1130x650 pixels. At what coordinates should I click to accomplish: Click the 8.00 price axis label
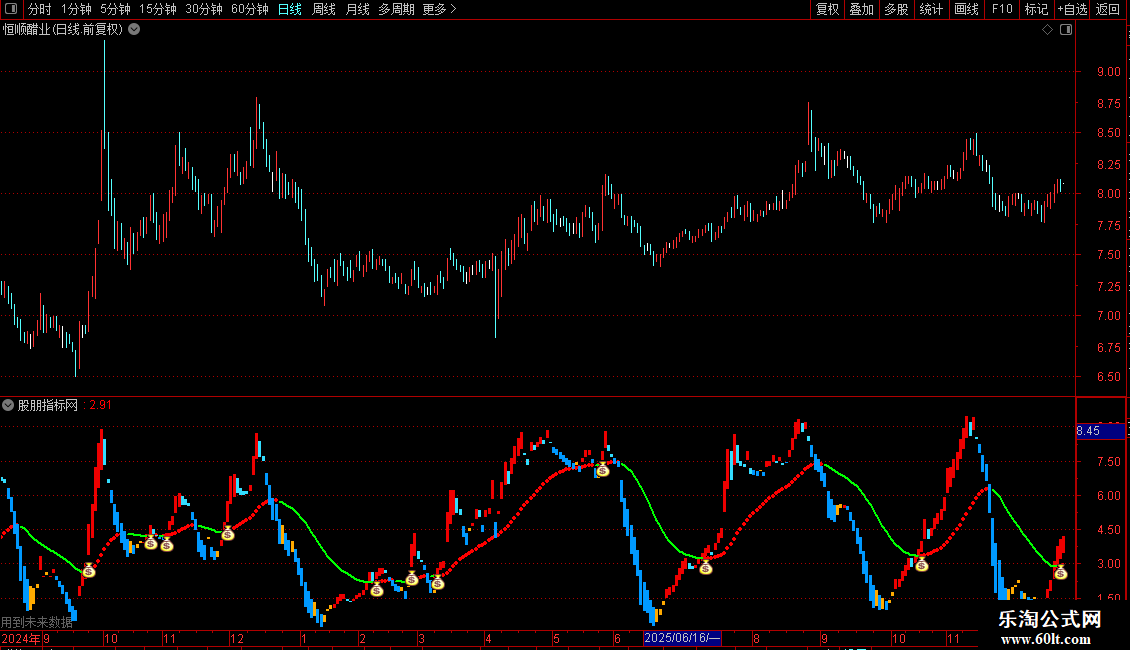pyautogui.click(x=1108, y=193)
